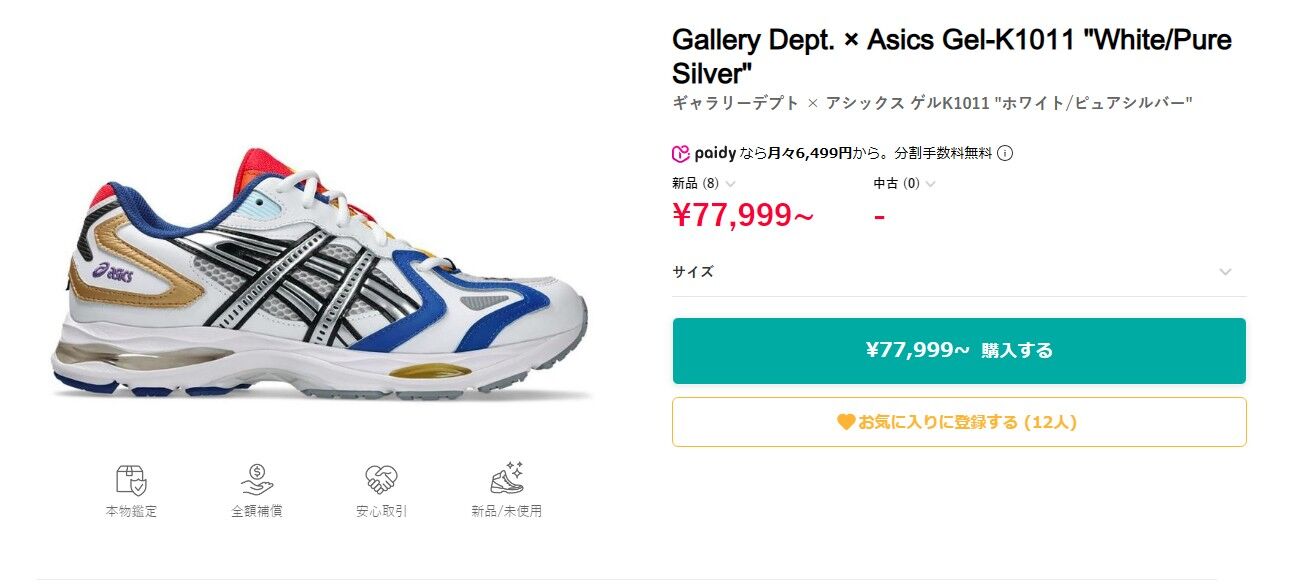Click the pink Paidy logo icon
The width and height of the screenshot is (1308, 586).
[680, 154]
